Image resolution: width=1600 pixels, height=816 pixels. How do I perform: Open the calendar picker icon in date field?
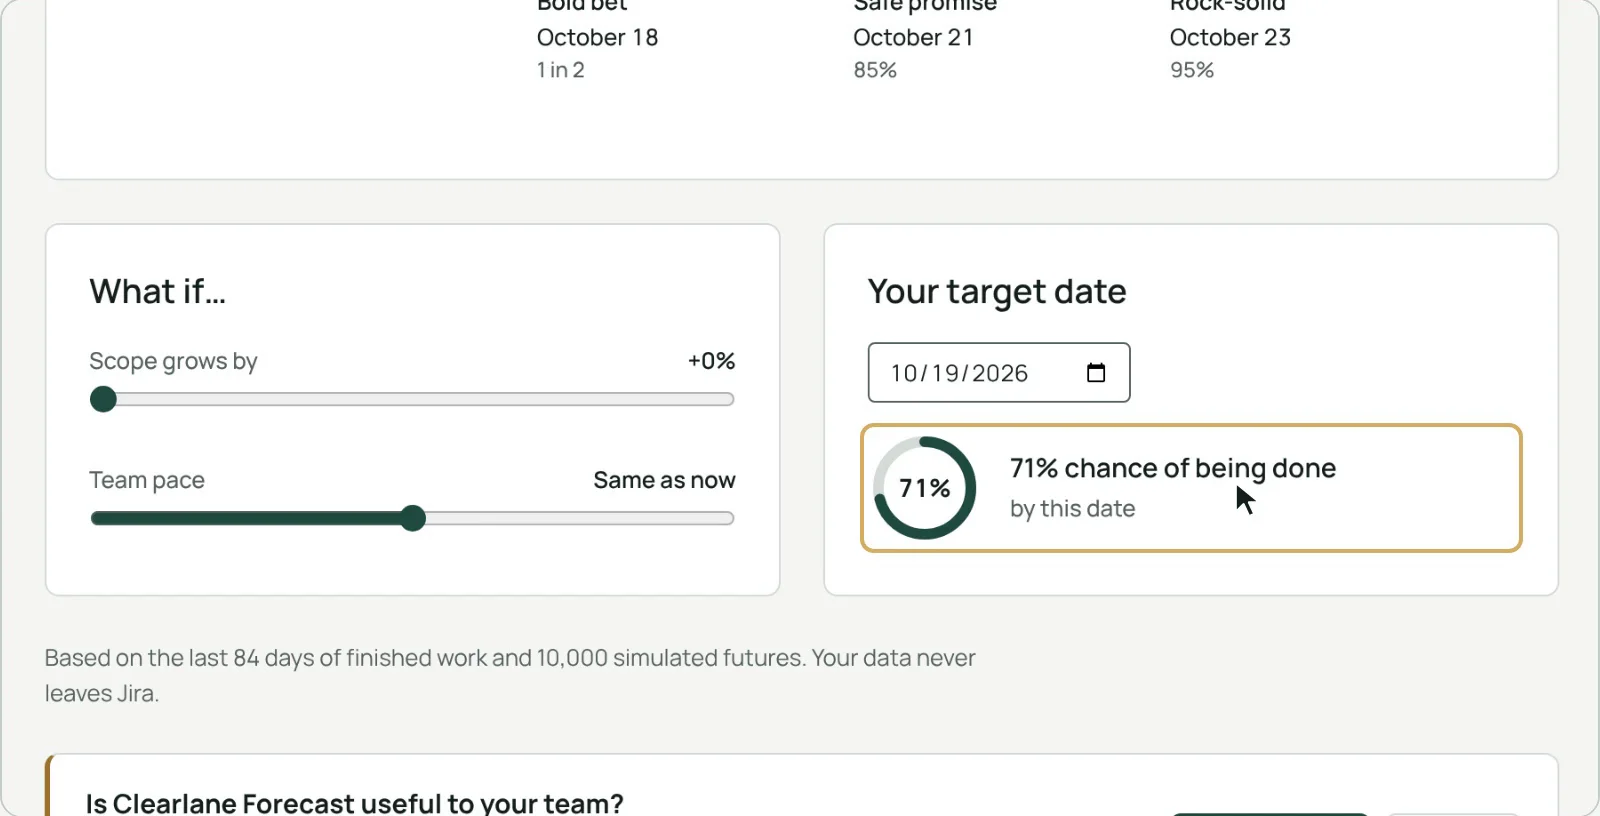[1096, 373]
